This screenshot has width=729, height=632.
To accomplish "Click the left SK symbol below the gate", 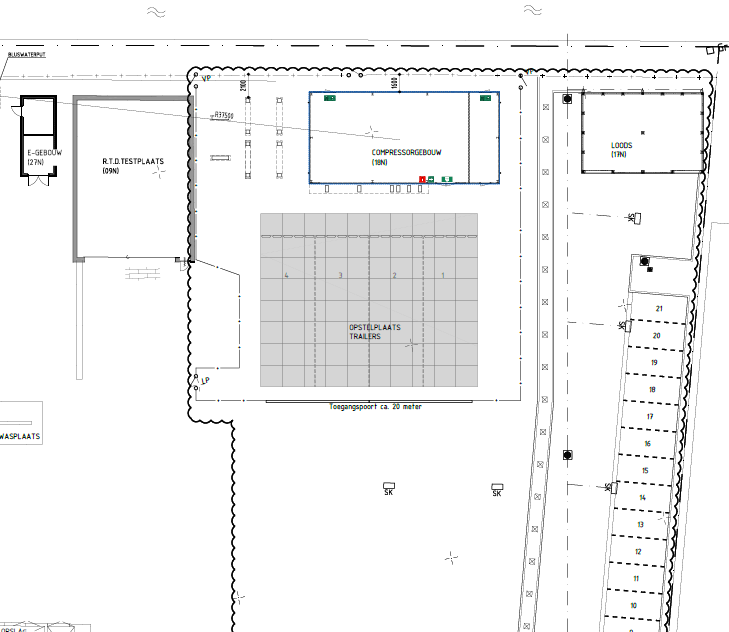I will point(389,489).
